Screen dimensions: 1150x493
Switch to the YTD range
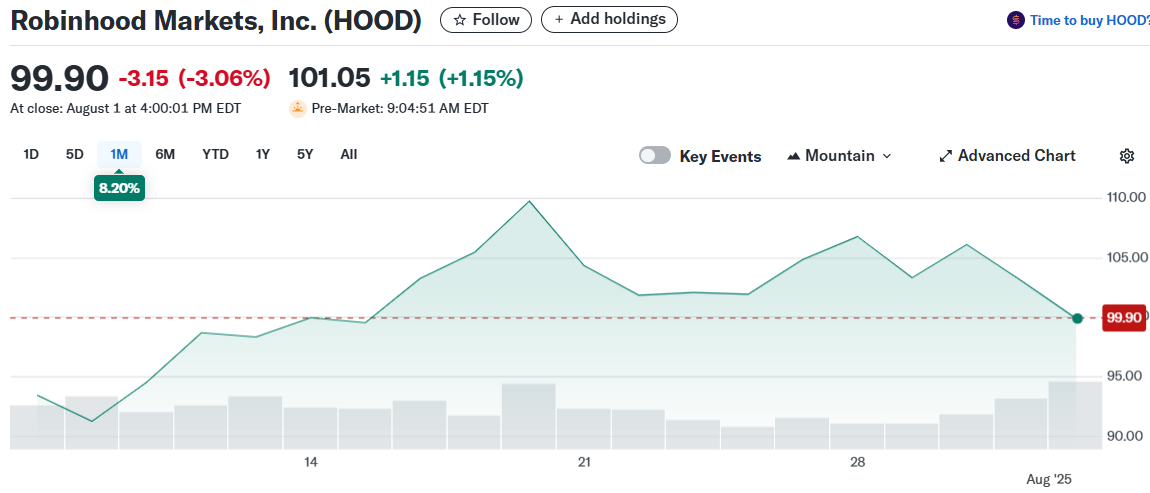tap(216, 154)
